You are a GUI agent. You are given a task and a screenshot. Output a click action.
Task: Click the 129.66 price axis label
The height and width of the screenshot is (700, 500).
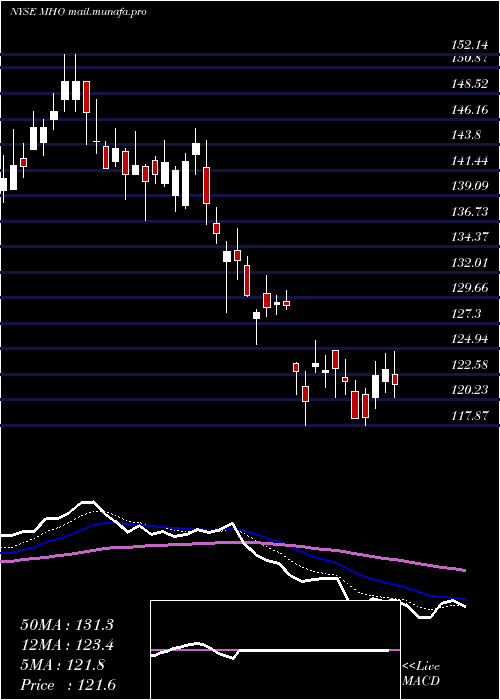470,288
